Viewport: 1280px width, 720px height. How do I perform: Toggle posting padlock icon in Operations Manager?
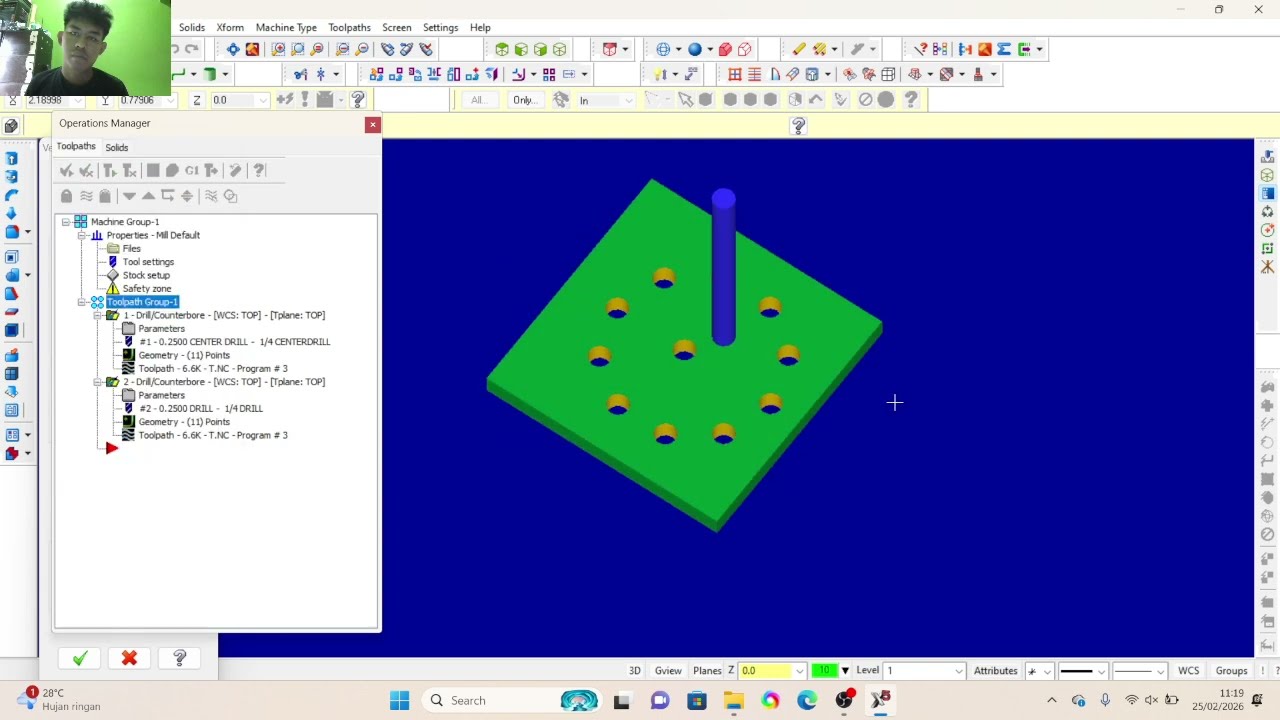point(105,196)
